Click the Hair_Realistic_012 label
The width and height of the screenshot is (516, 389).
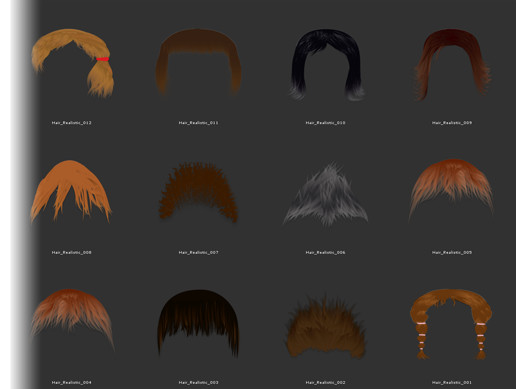[71, 123]
